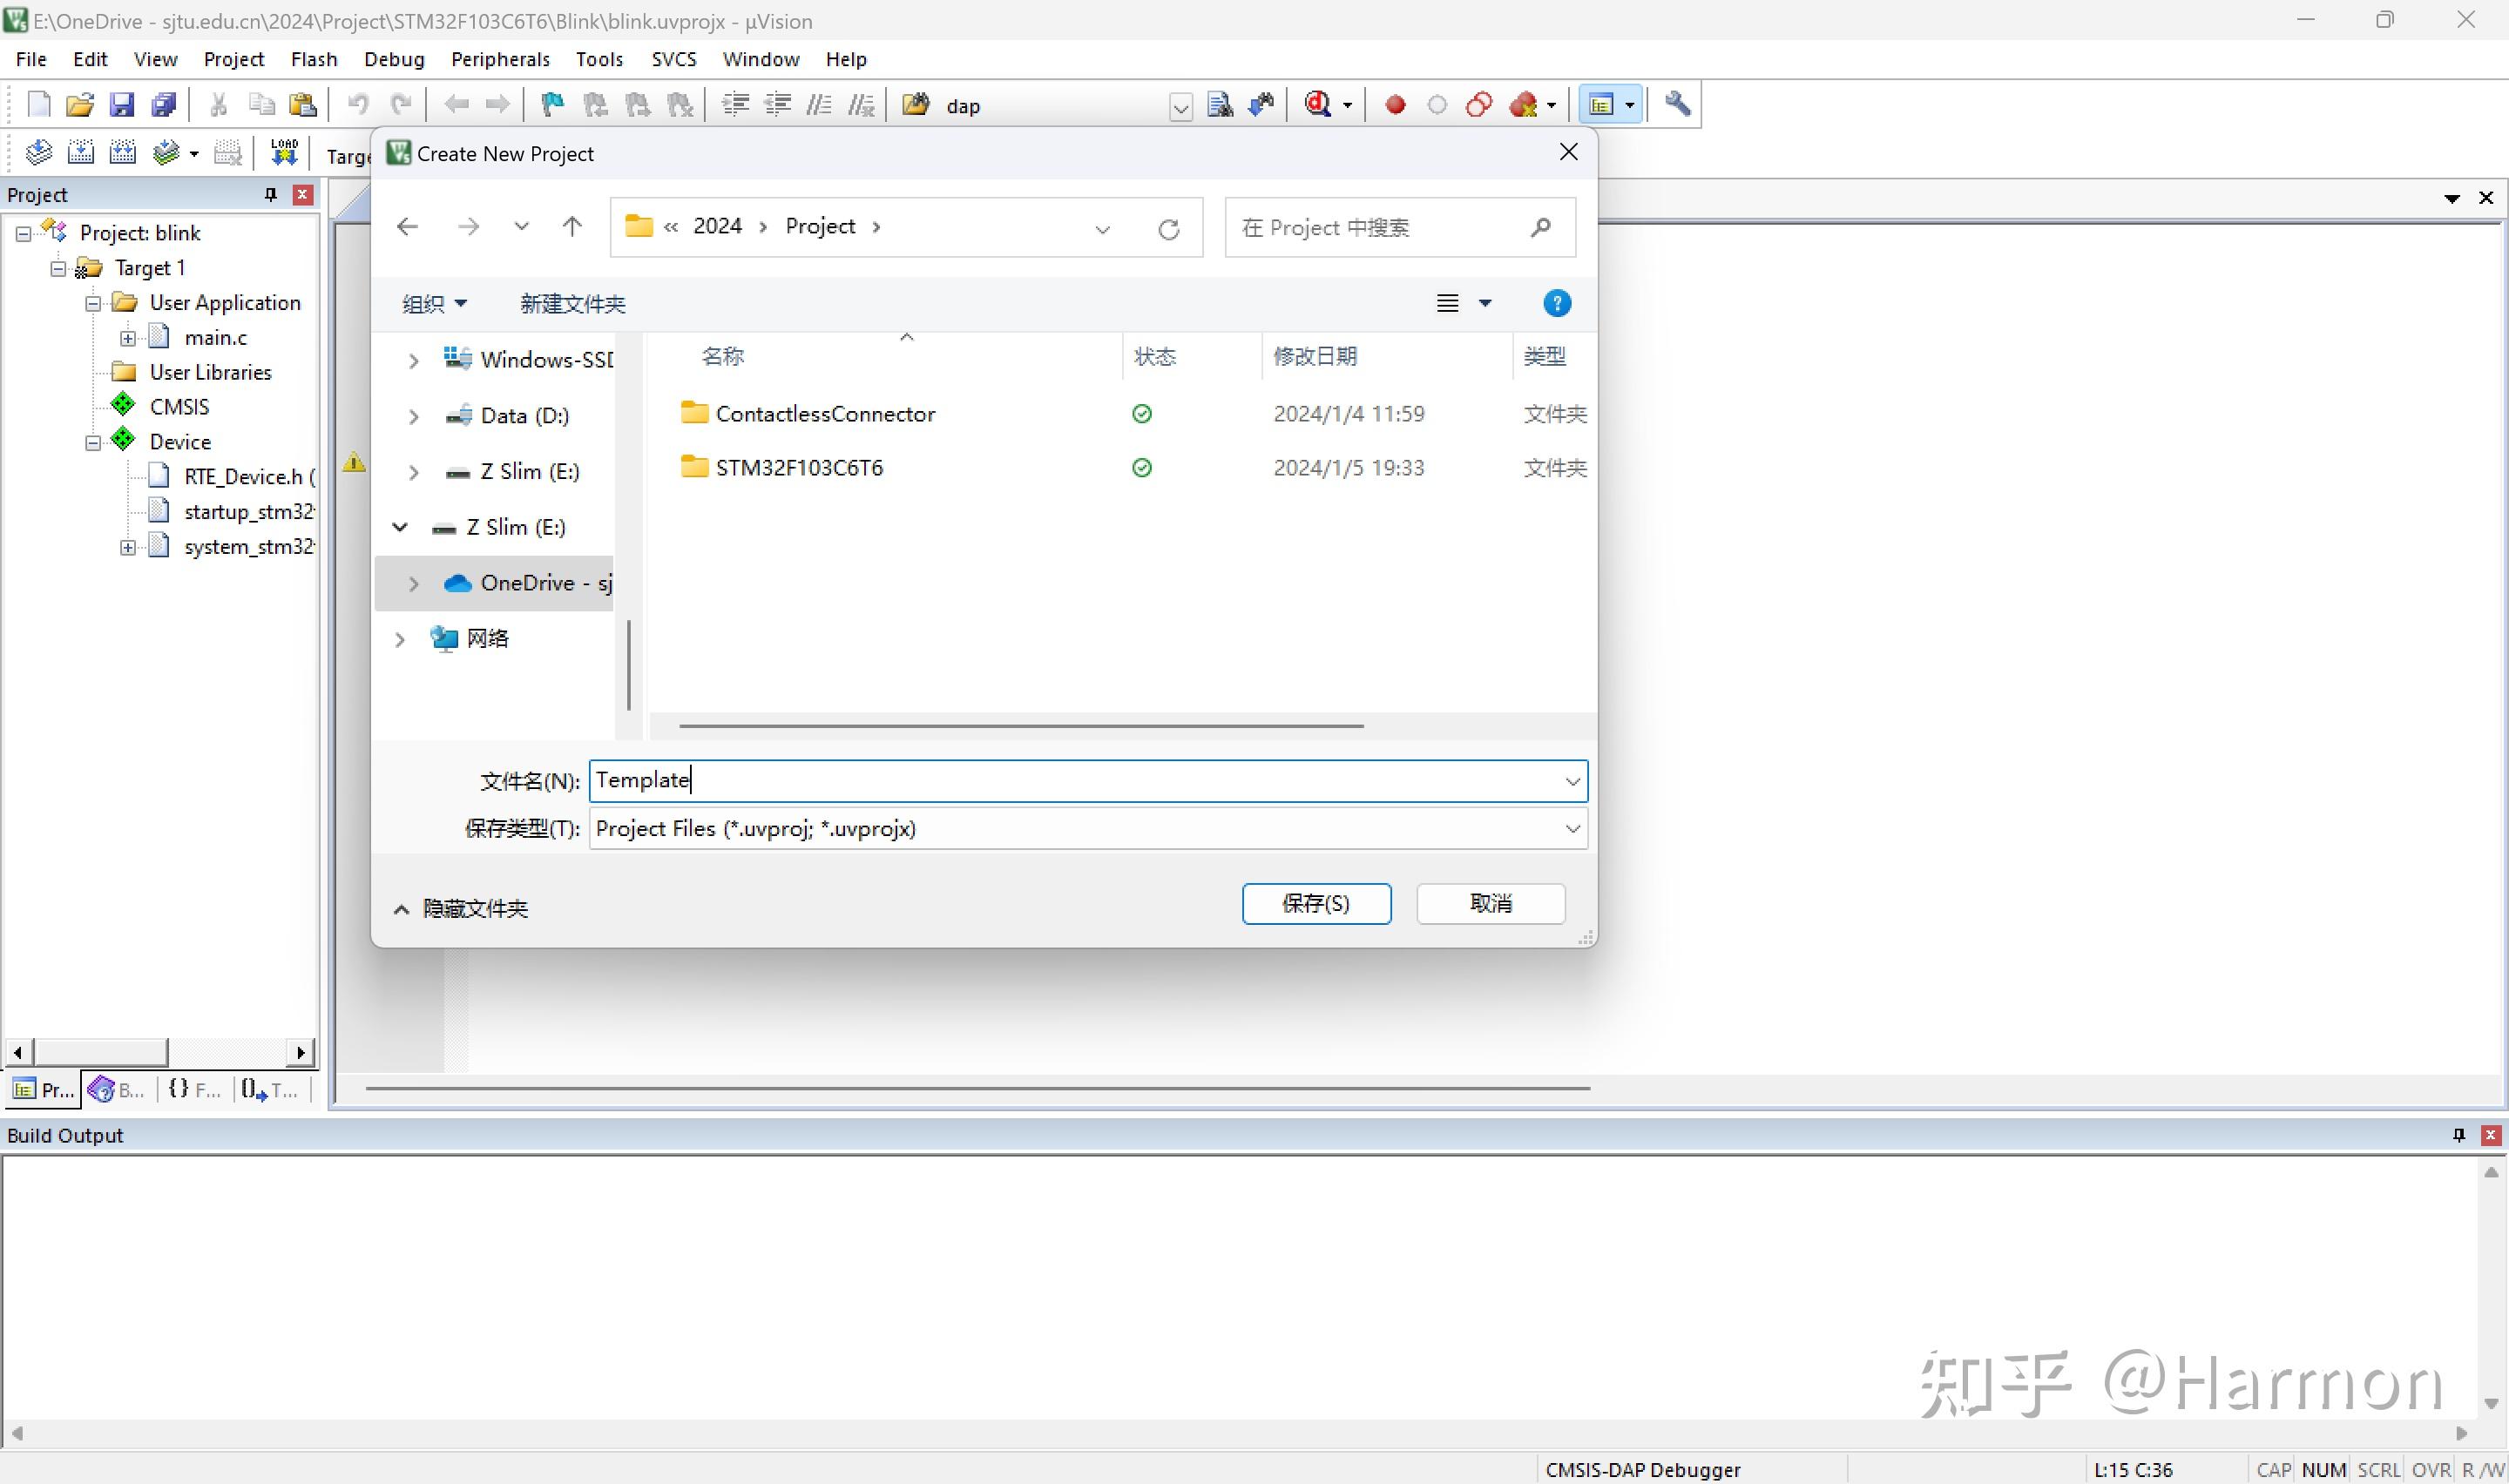
Task: Click the Insert bookmark flag icon
Action: 552,104
